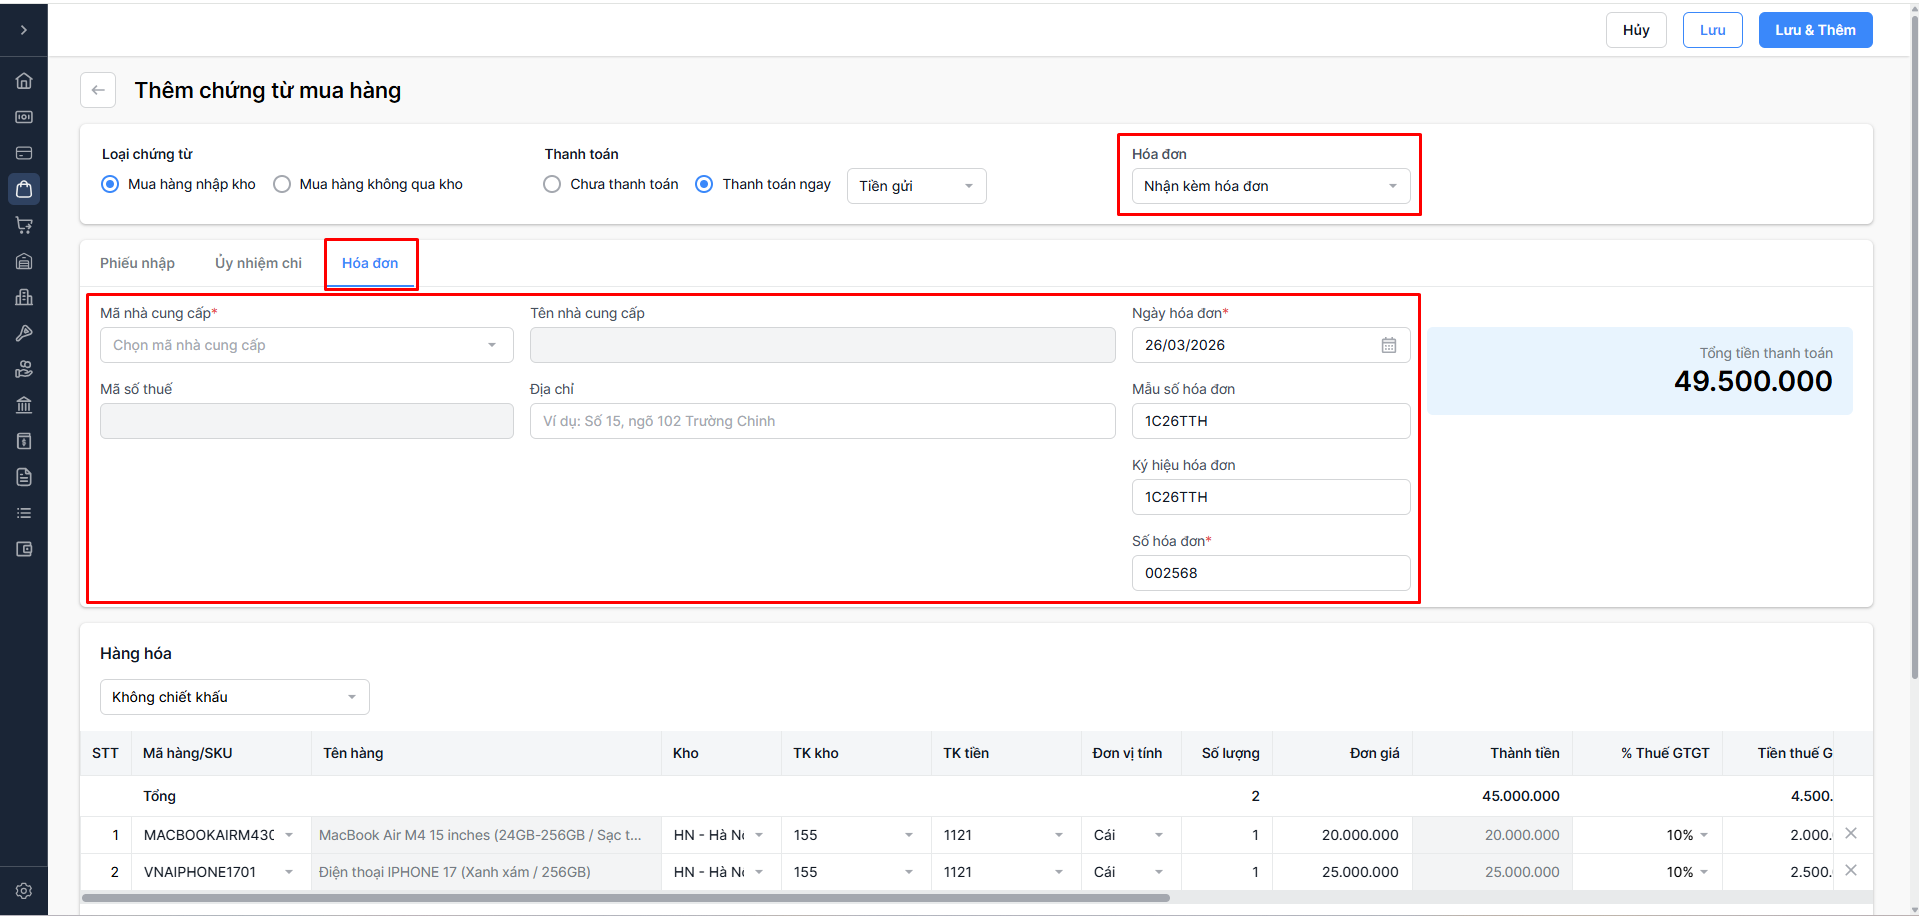Click the Hủy button
The height and width of the screenshot is (916, 1919).
pos(1635,30)
